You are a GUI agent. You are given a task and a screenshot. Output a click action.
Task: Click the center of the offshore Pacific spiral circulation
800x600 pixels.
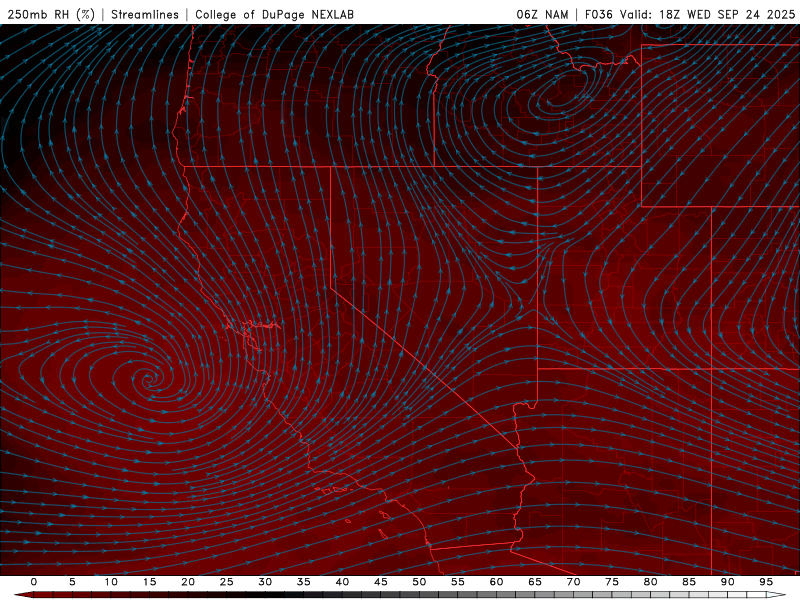[148, 380]
